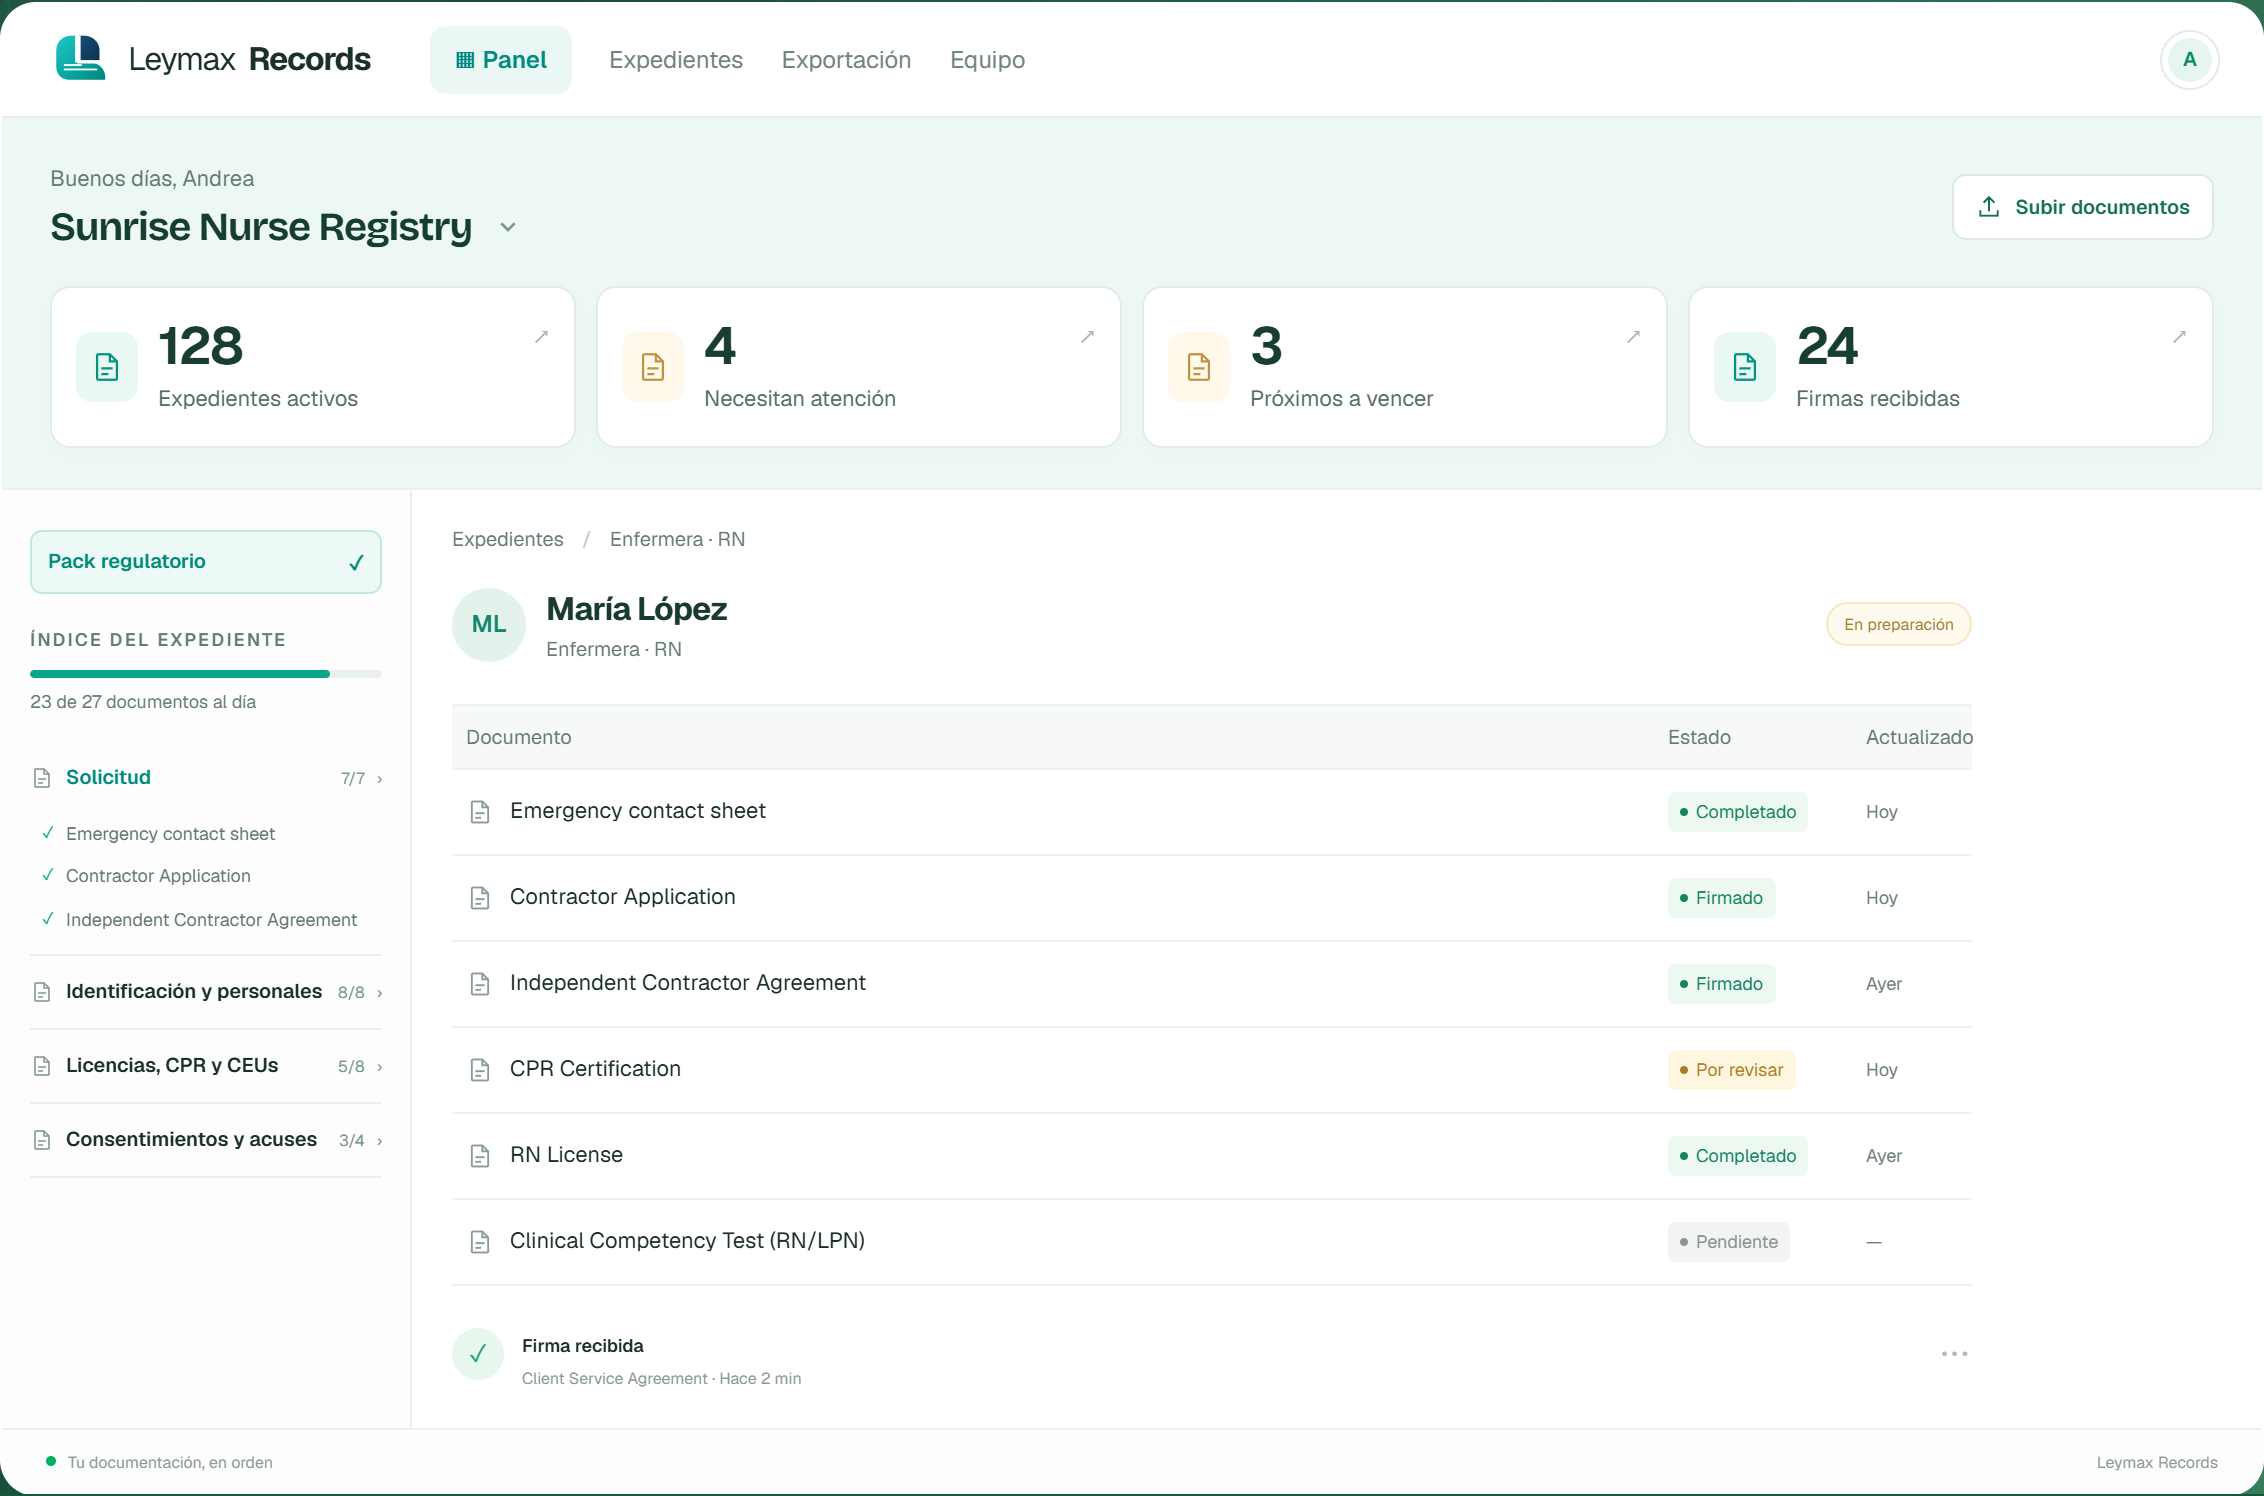Image resolution: width=2264 pixels, height=1496 pixels.
Task: Click the orange document icon on Necesitan atención
Action: pos(653,367)
